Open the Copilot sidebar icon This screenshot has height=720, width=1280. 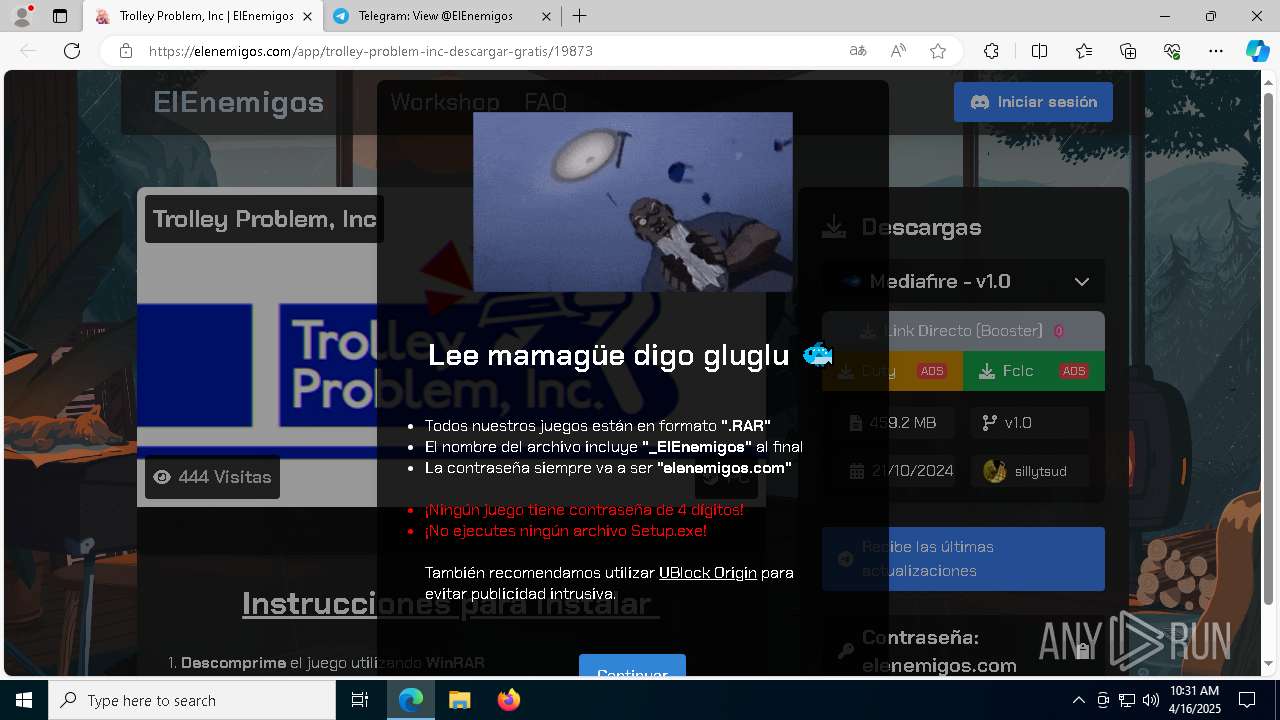(1257, 51)
